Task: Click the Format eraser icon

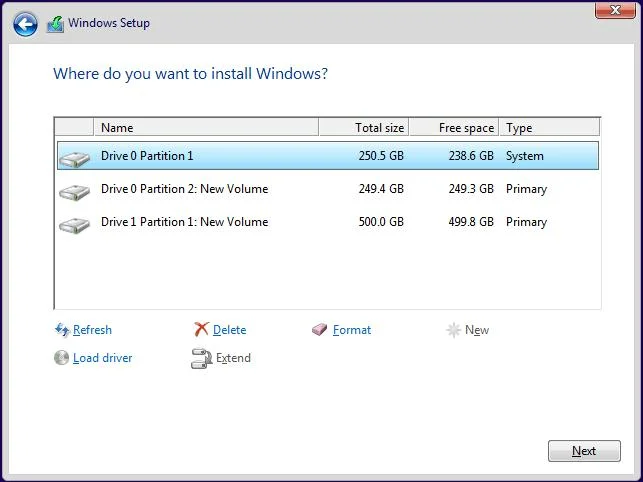Action: pyautogui.click(x=320, y=330)
